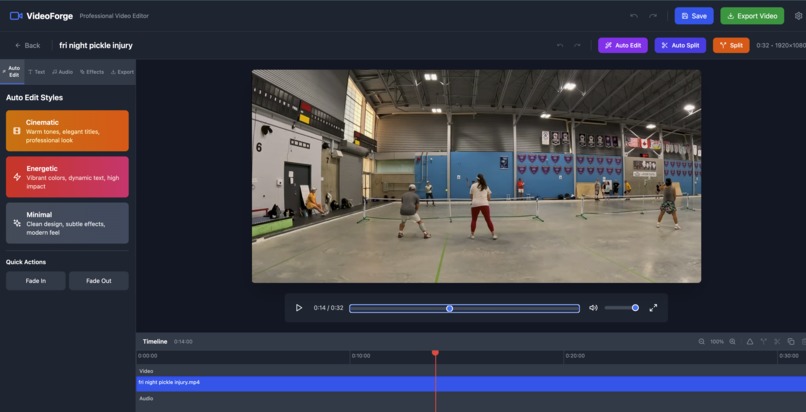Click the volume slider handle
The height and width of the screenshot is (412, 806).
[635, 308]
